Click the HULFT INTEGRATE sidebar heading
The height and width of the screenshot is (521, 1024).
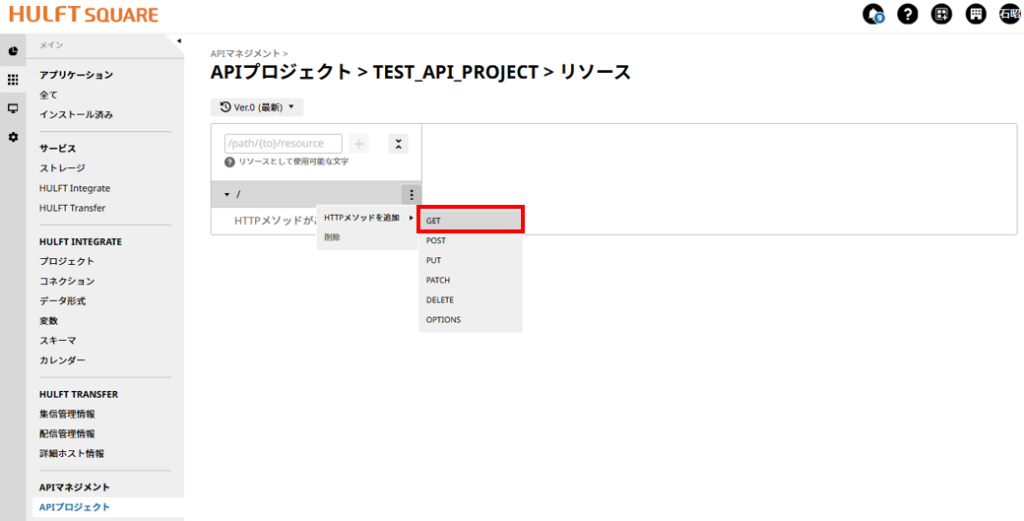[x=80, y=242]
